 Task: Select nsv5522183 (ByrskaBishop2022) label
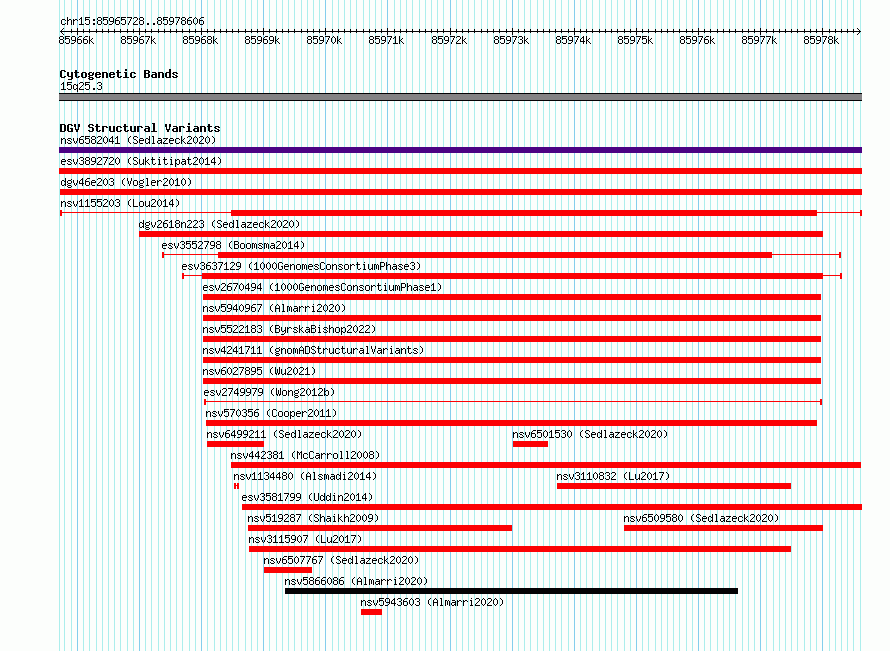pyautogui.click(x=289, y=329)
